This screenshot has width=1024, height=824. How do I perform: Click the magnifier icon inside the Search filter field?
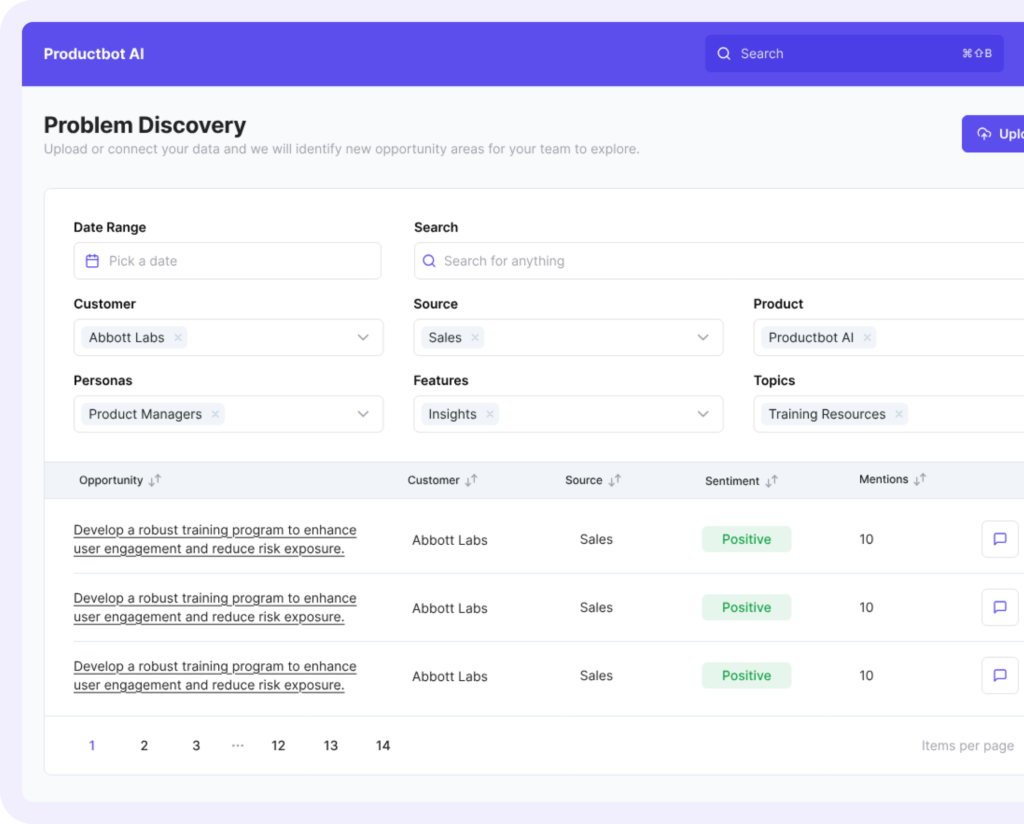[x=428, y=260]
